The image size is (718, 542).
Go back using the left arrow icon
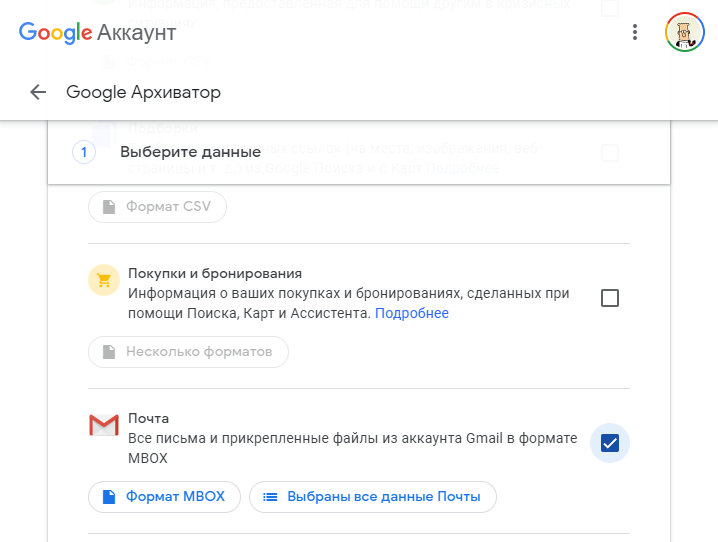(x=38, y=92)
